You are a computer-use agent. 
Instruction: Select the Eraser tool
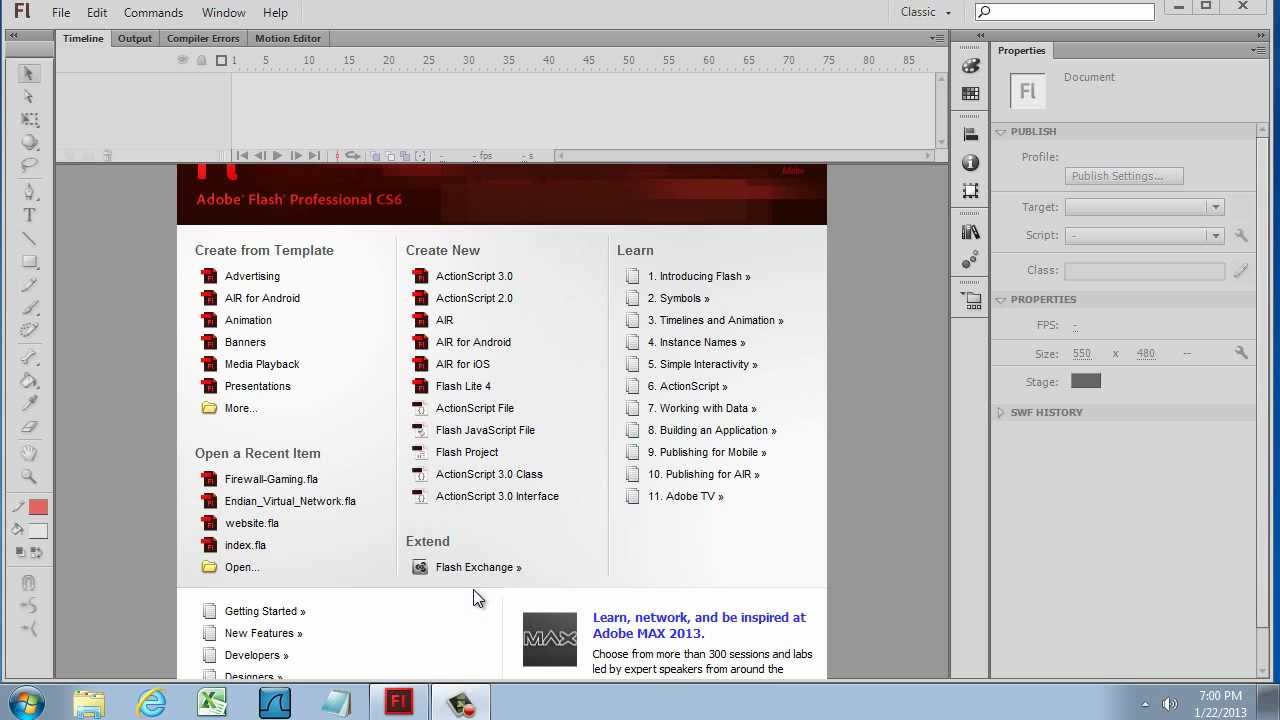pos(29,427)
